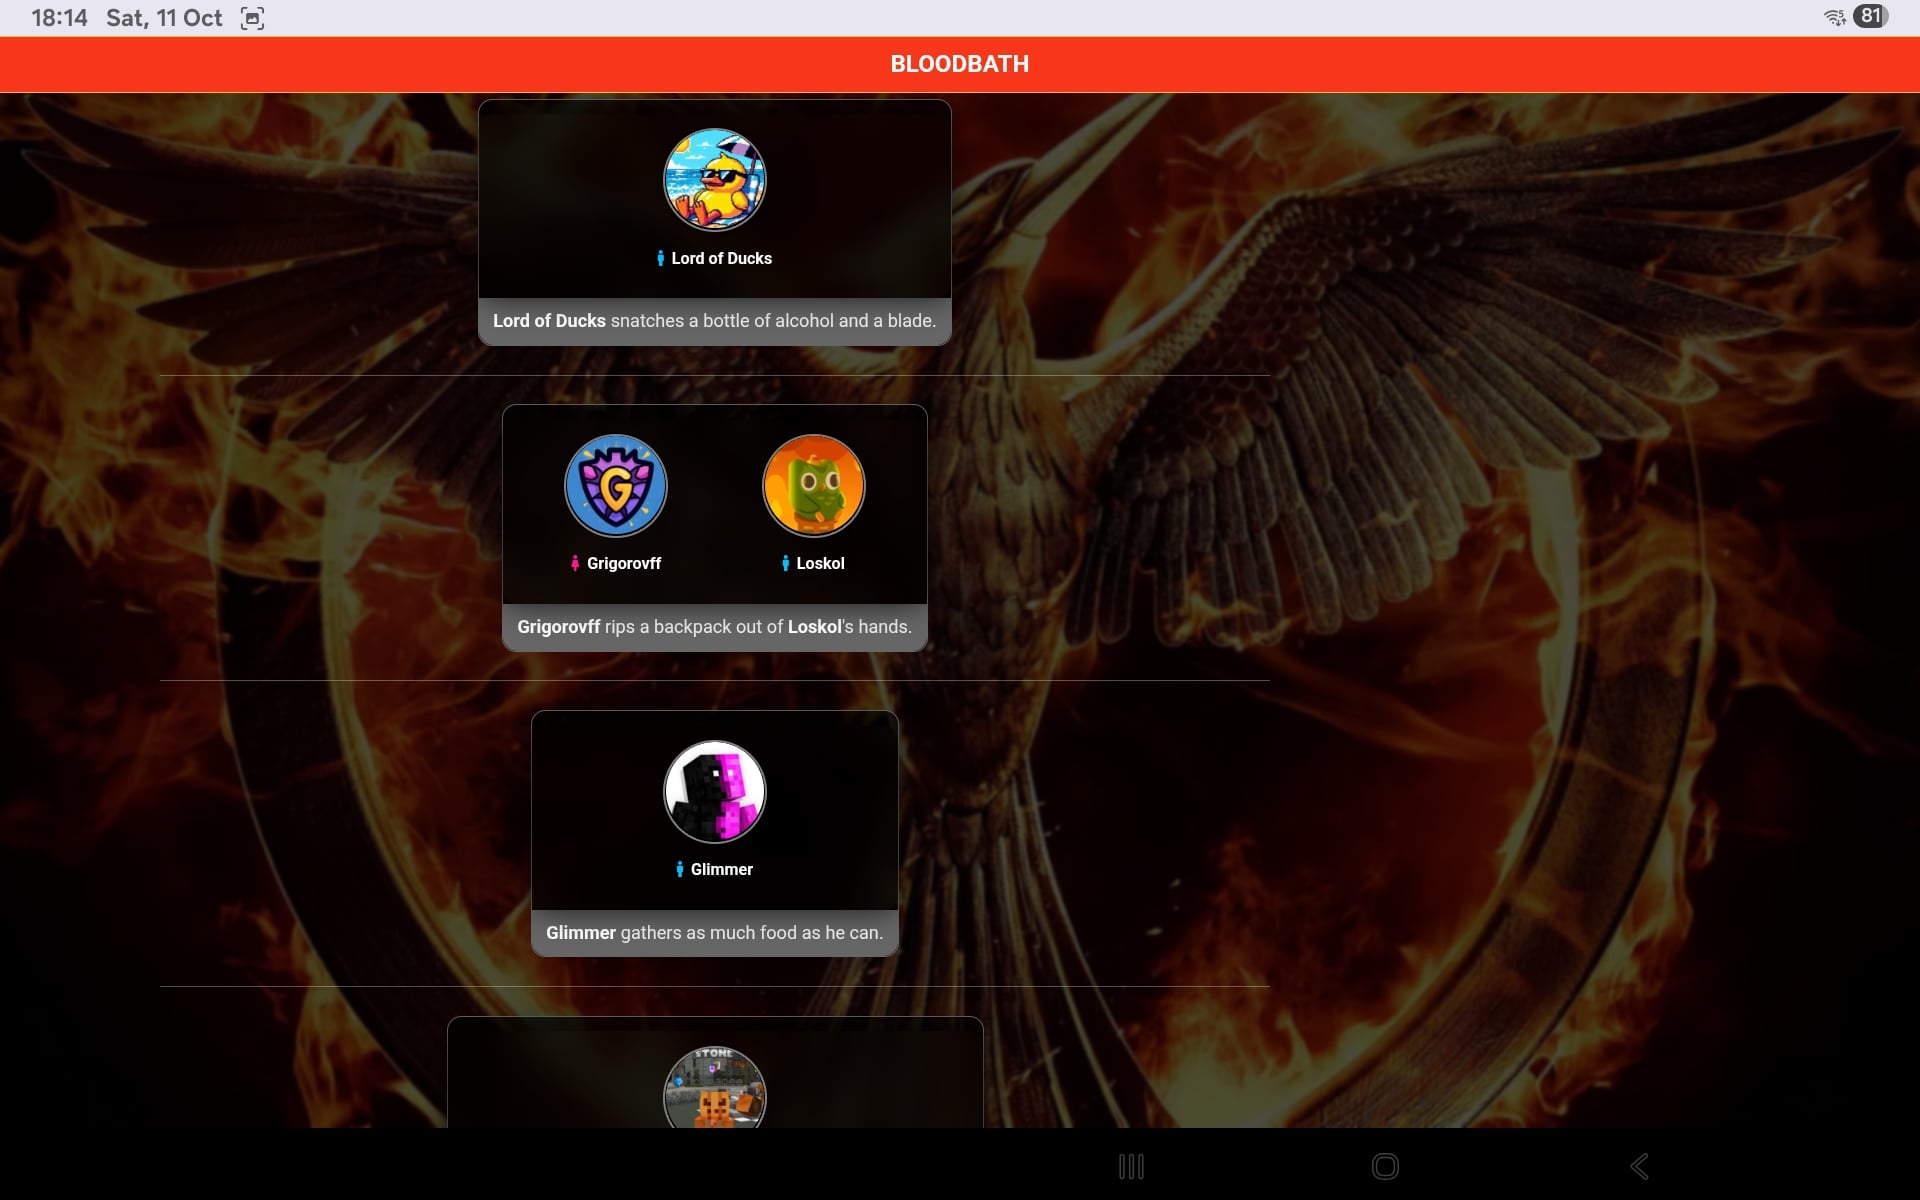Screen dimensions: 1920x1200
Task: Click the BLOODBATH header title
Action: [x=960, y=64]
